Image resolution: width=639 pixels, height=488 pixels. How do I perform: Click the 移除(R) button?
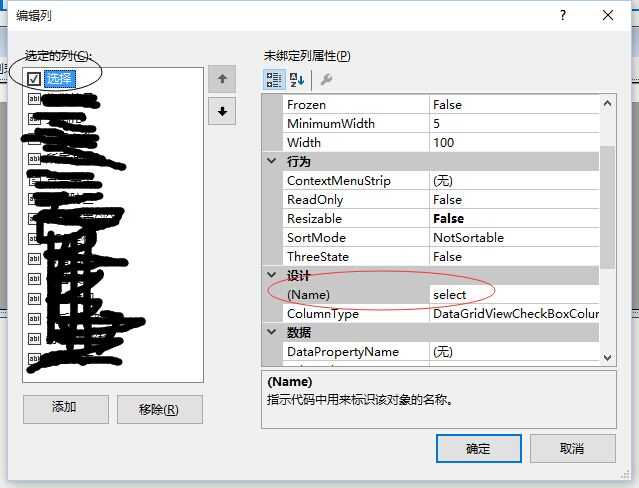[160, 409]
